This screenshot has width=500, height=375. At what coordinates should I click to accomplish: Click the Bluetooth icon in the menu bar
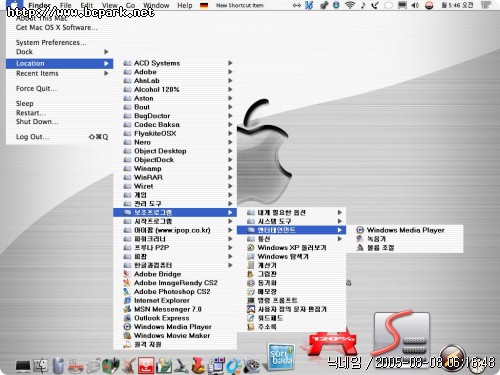click(x=309, y=5)
